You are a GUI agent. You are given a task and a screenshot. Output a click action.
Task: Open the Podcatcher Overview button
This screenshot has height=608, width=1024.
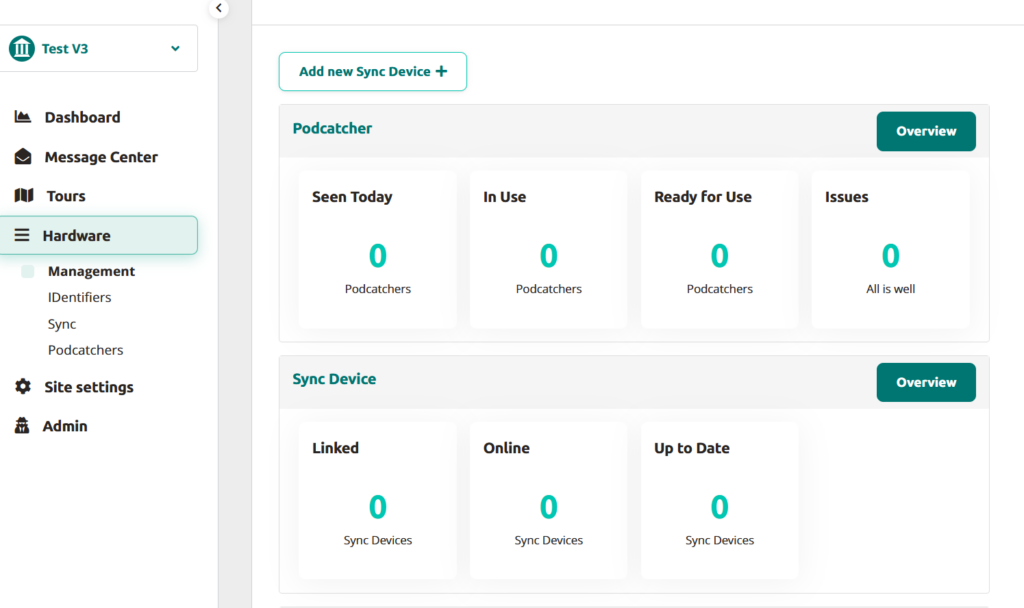click(x=926, y=131)
